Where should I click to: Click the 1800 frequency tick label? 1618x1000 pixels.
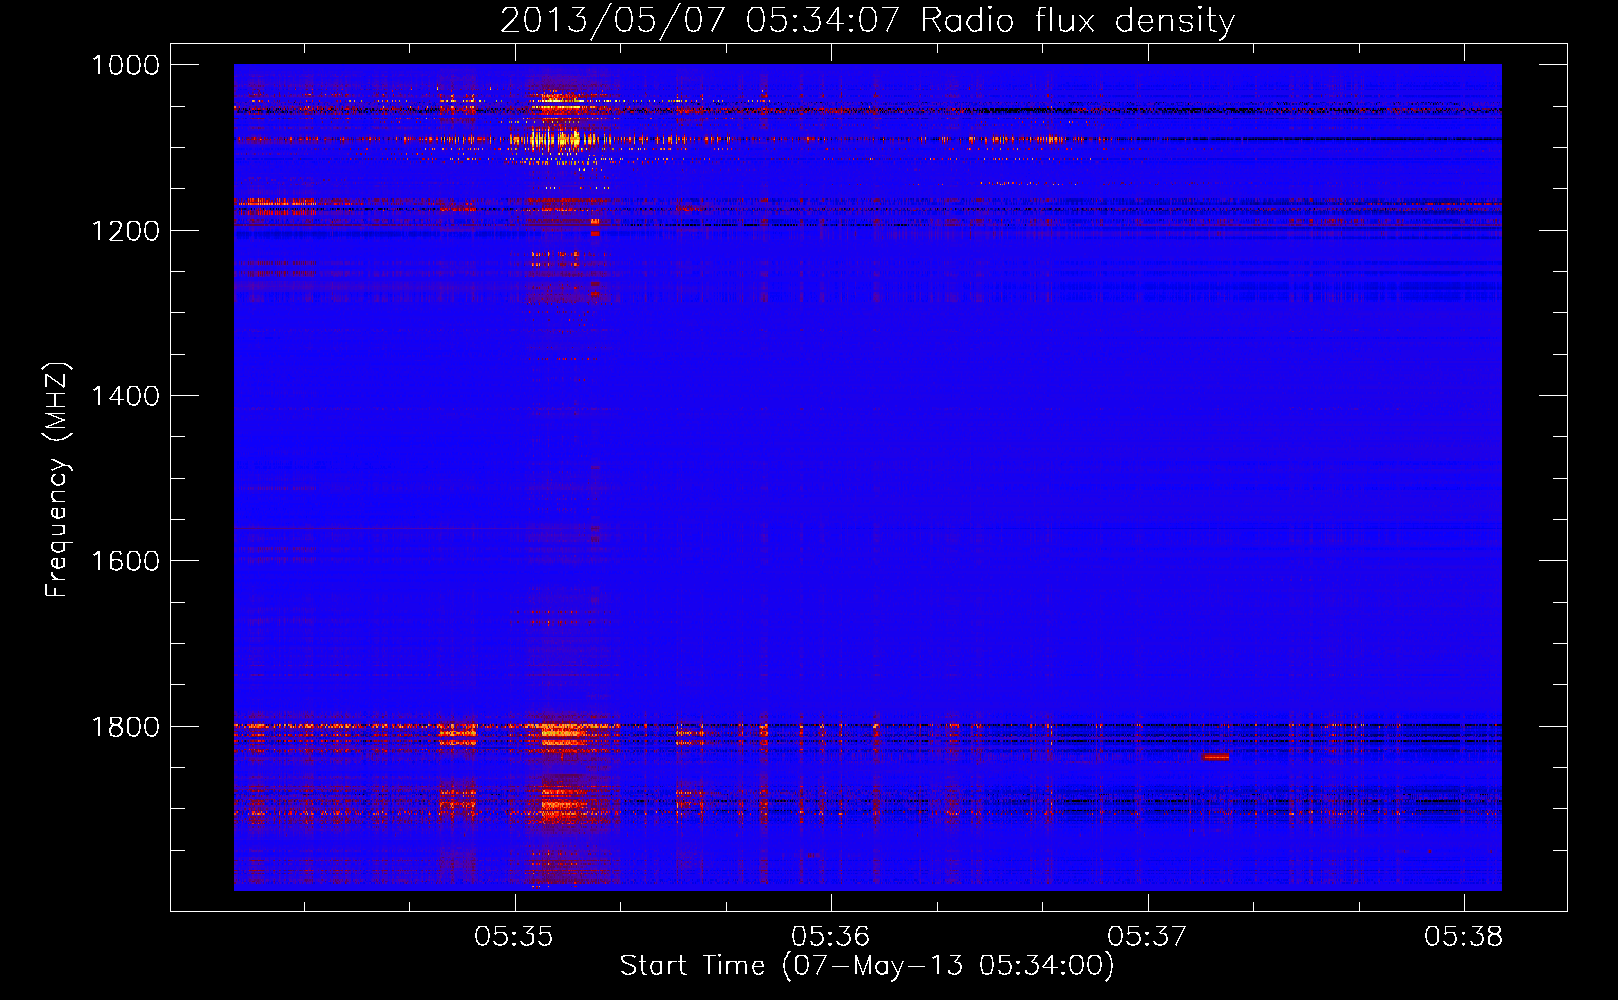(125, 727)
